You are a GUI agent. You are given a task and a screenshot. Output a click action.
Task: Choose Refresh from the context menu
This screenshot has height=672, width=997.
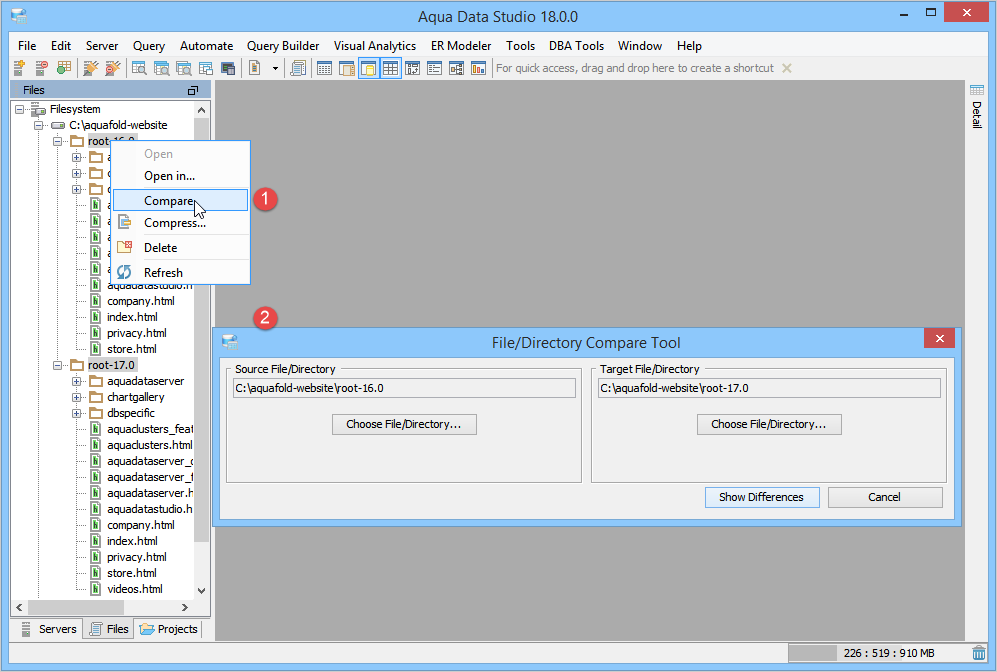(181, 273)
